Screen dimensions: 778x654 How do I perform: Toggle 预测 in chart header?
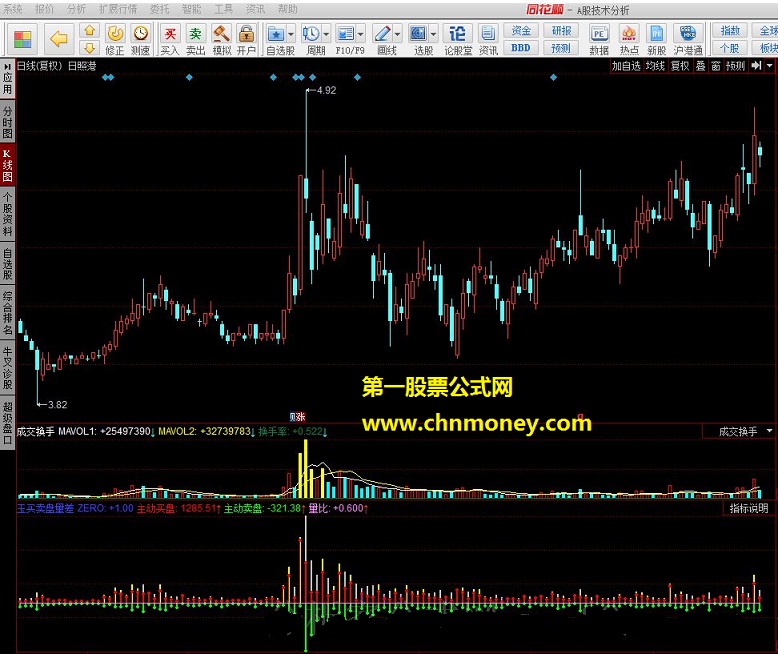735,65
